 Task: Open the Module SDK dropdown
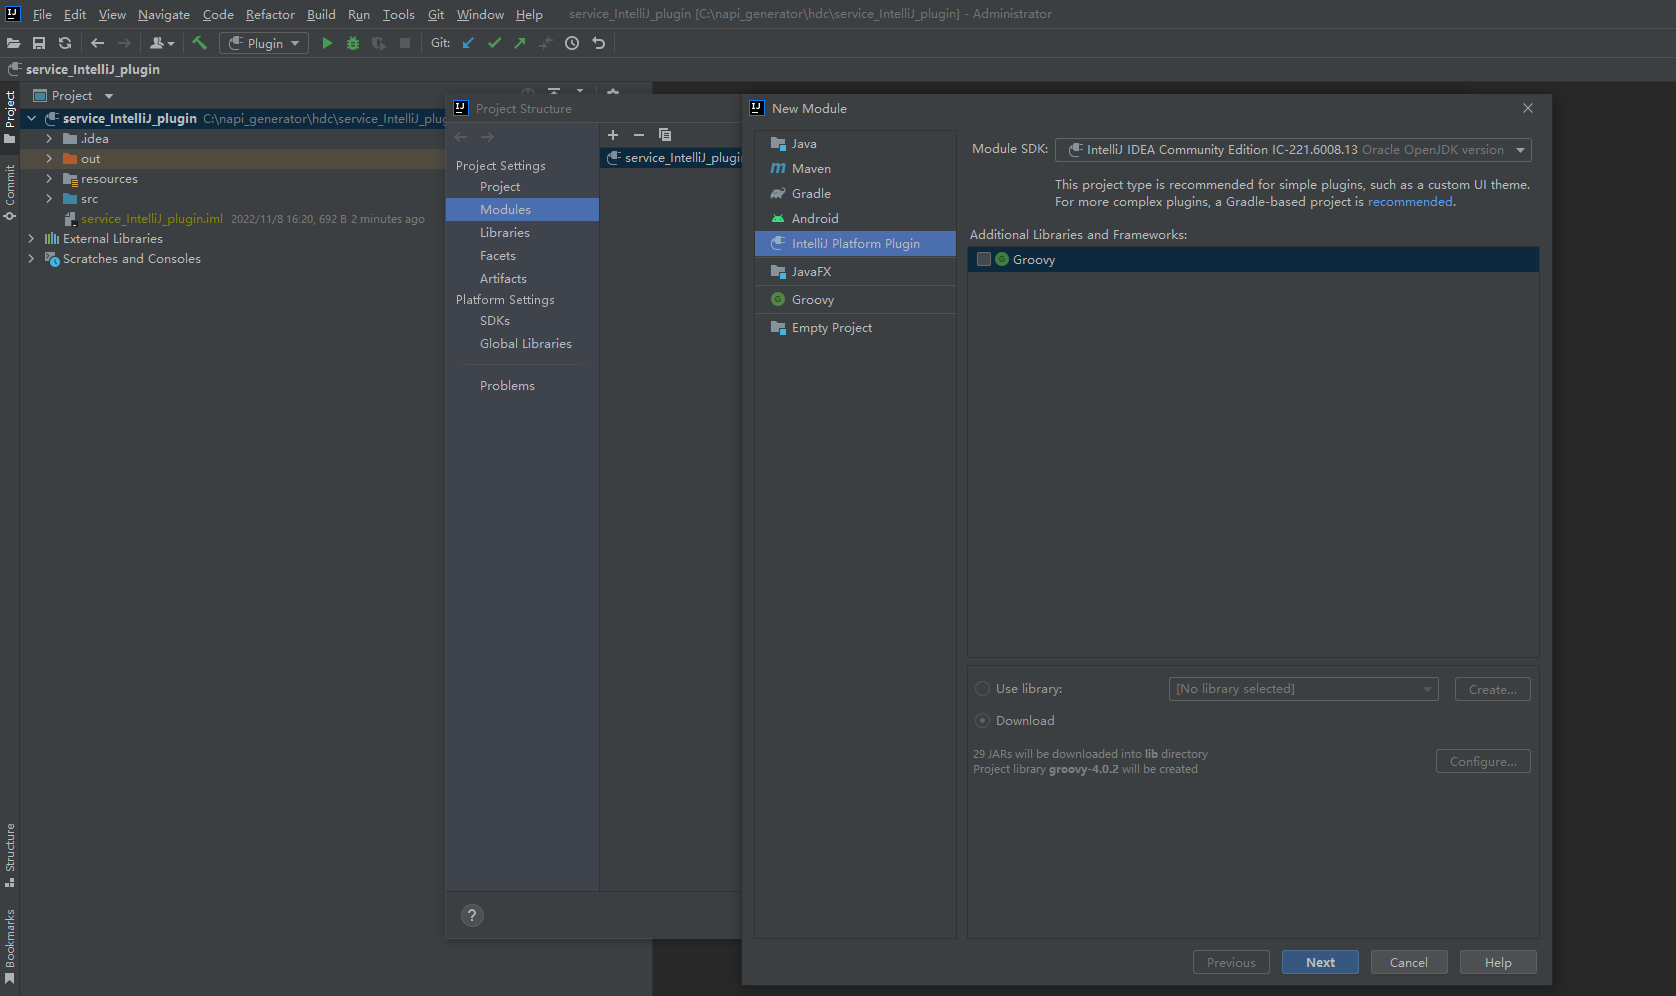click(x=1293, y=150)
